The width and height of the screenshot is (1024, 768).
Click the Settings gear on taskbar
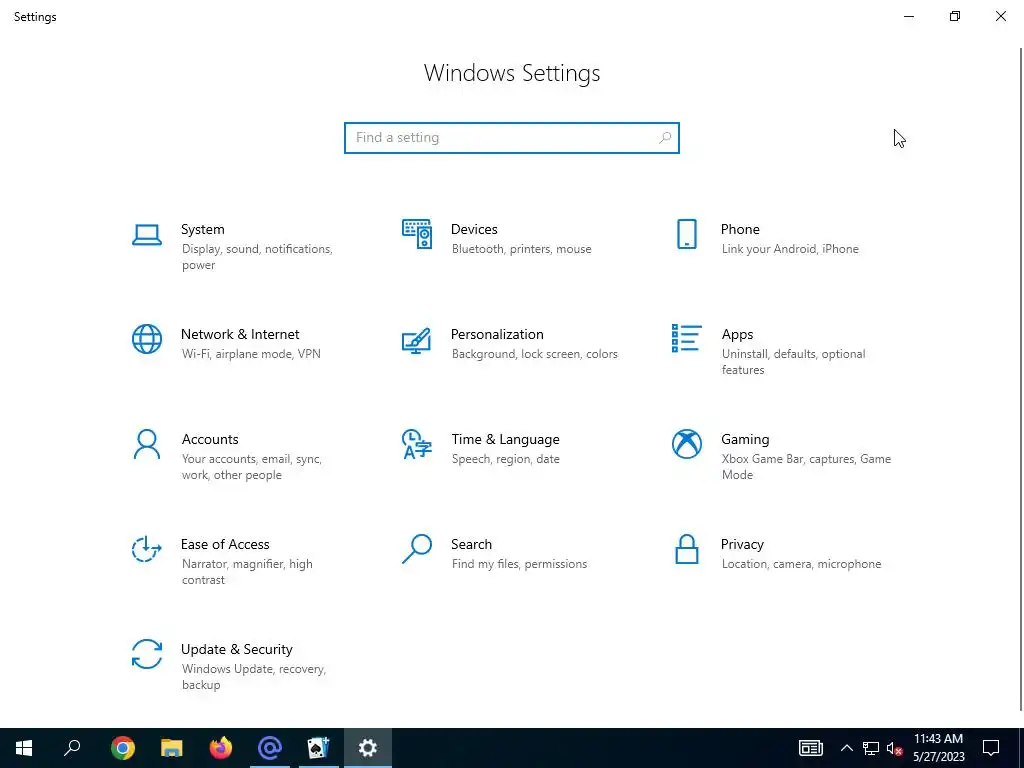click(368, 748)
